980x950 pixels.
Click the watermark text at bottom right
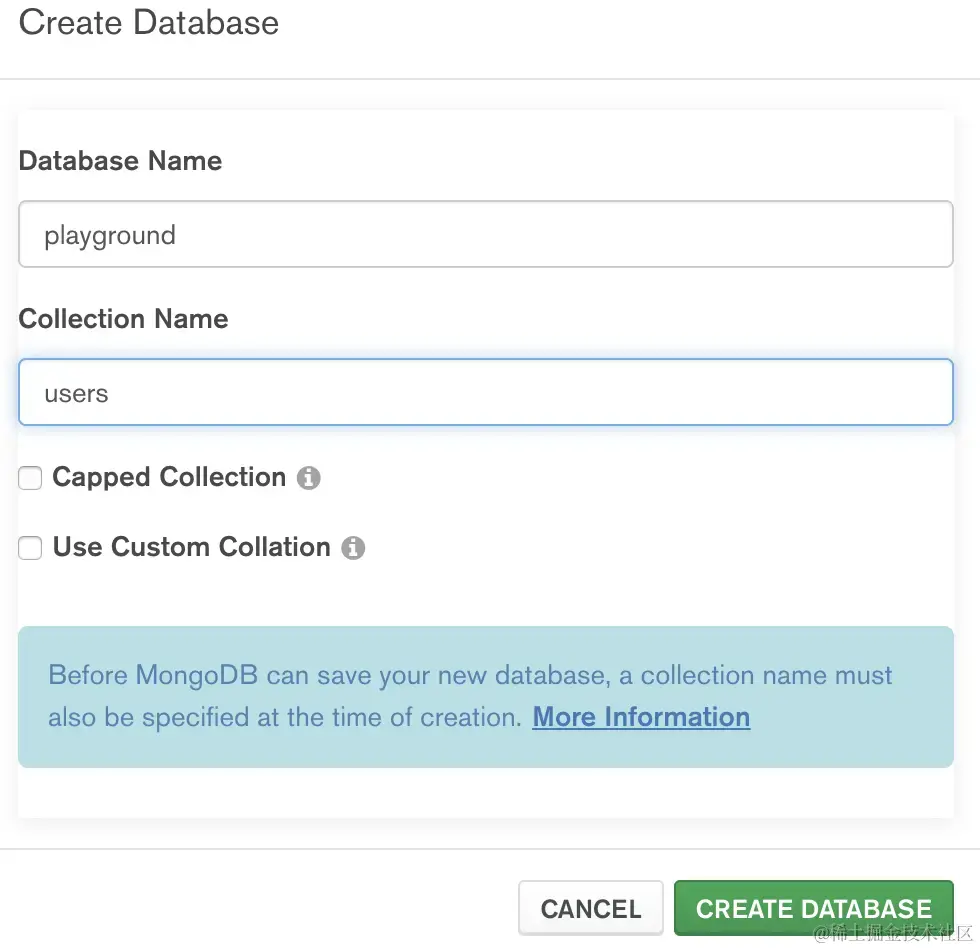[893, 934]
